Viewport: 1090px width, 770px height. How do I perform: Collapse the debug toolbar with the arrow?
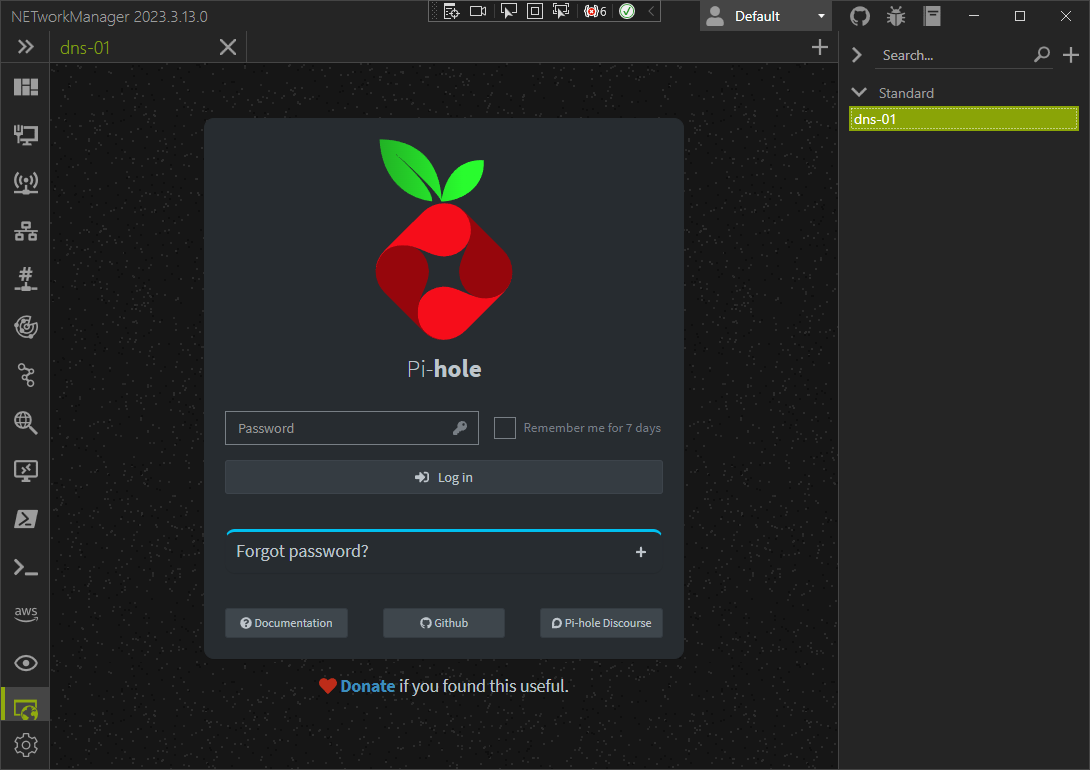[x=651, y=11]
